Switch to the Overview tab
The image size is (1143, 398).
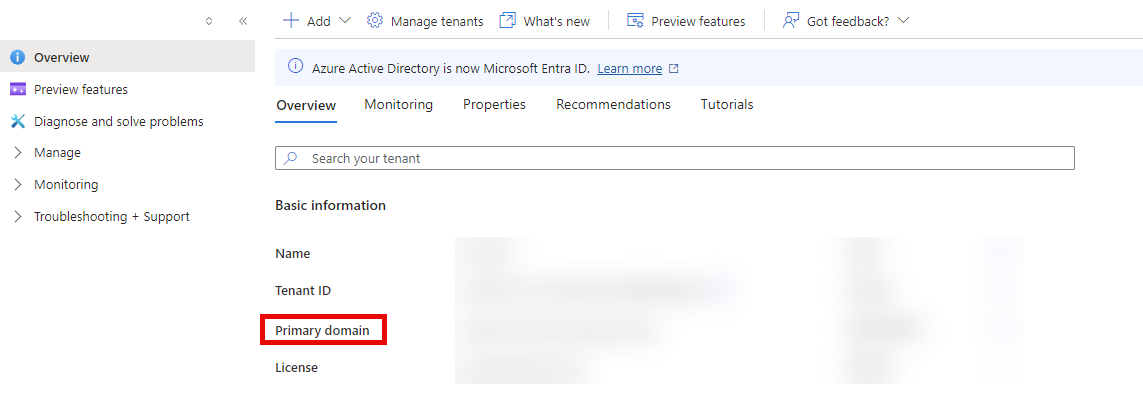[x=306, y=105]
